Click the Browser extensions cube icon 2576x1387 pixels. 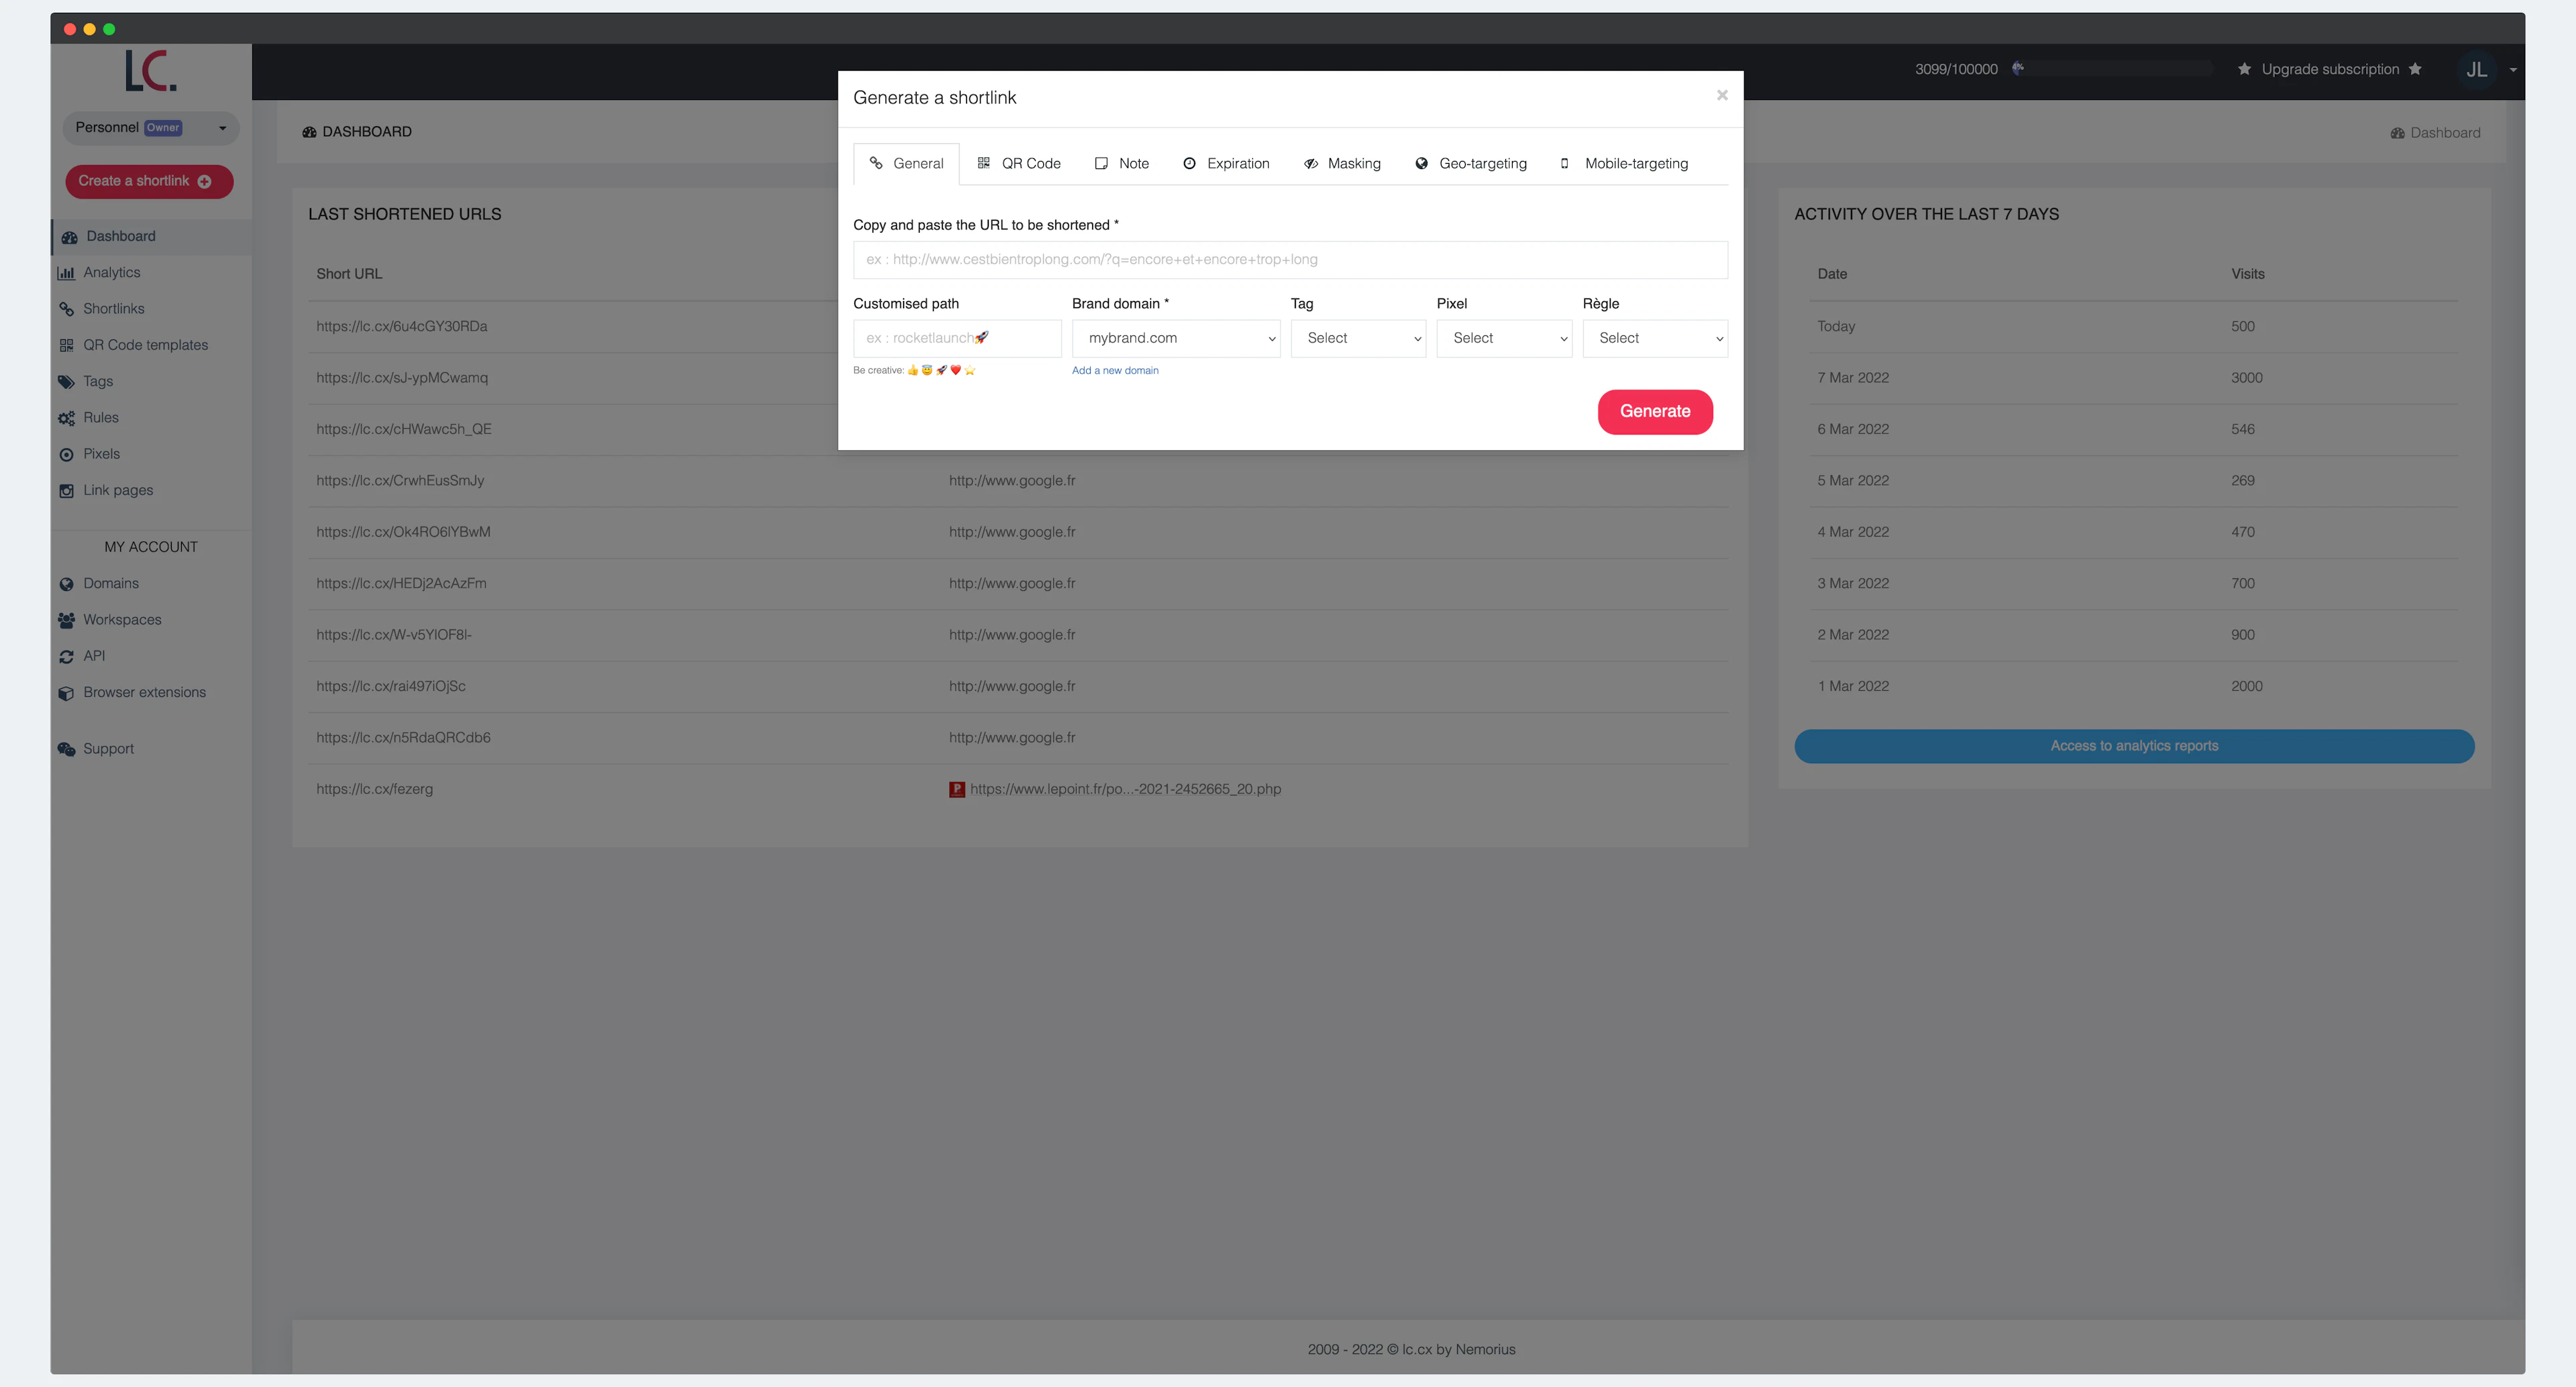coord(66,693)
